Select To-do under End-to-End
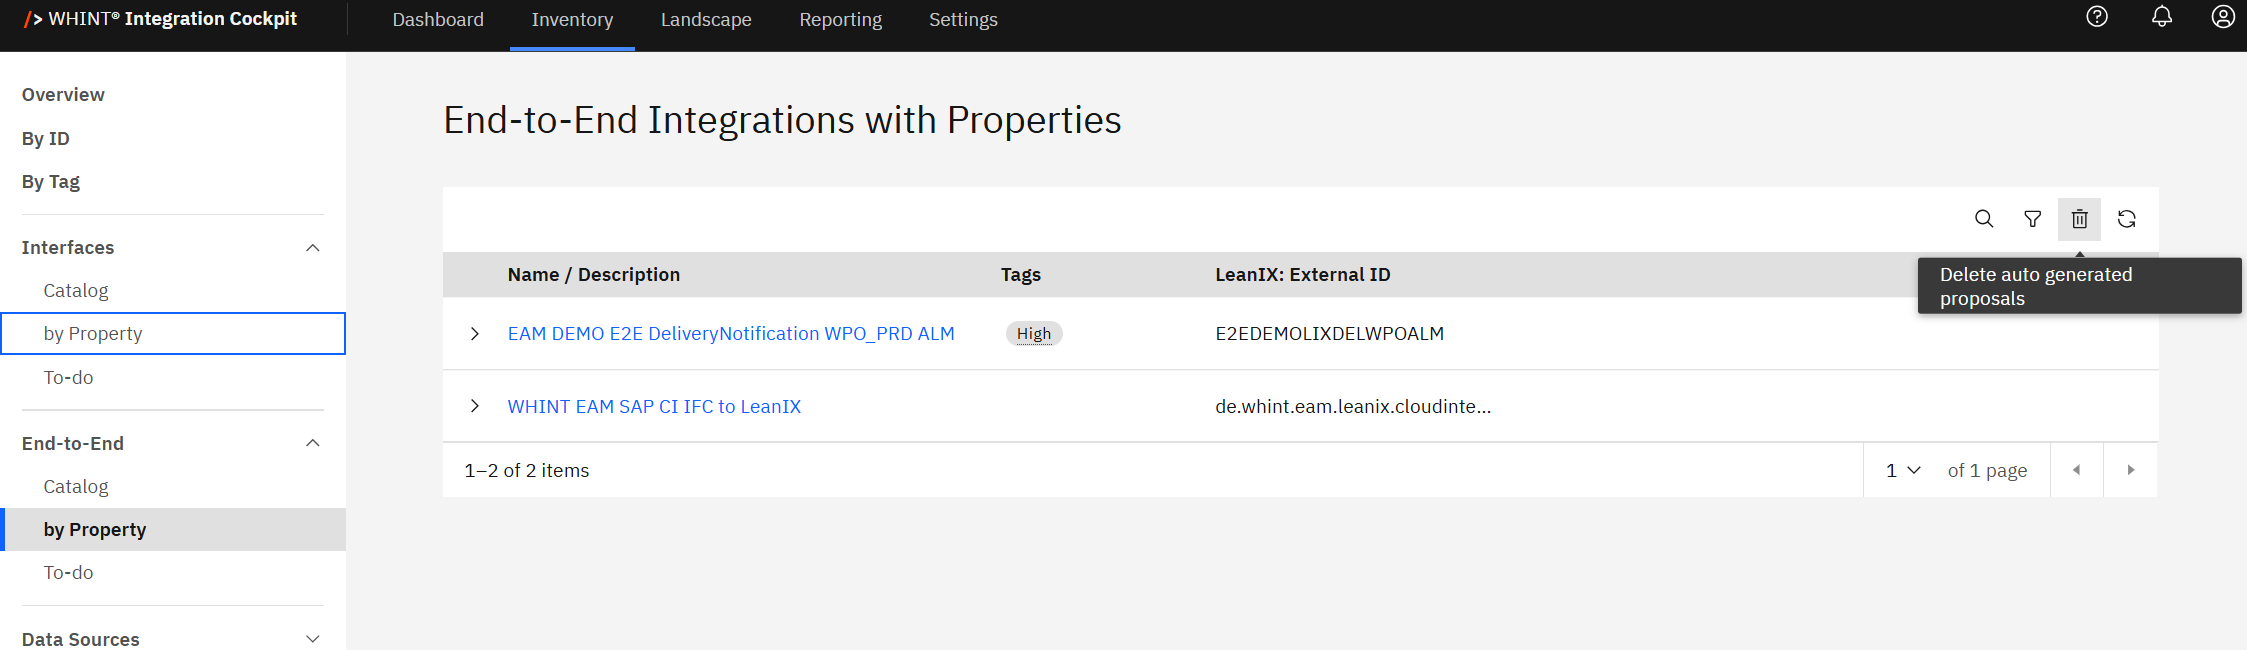Viewport: 2247px width, 650px height. click(68, 573)
